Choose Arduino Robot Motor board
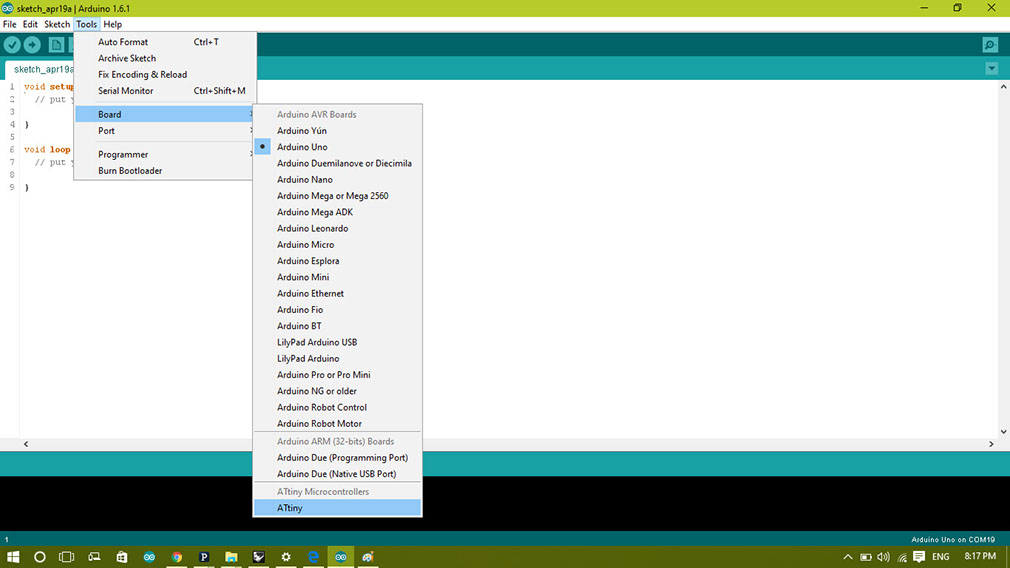This screenshot has width=1010, height=568. coord(338,423)
